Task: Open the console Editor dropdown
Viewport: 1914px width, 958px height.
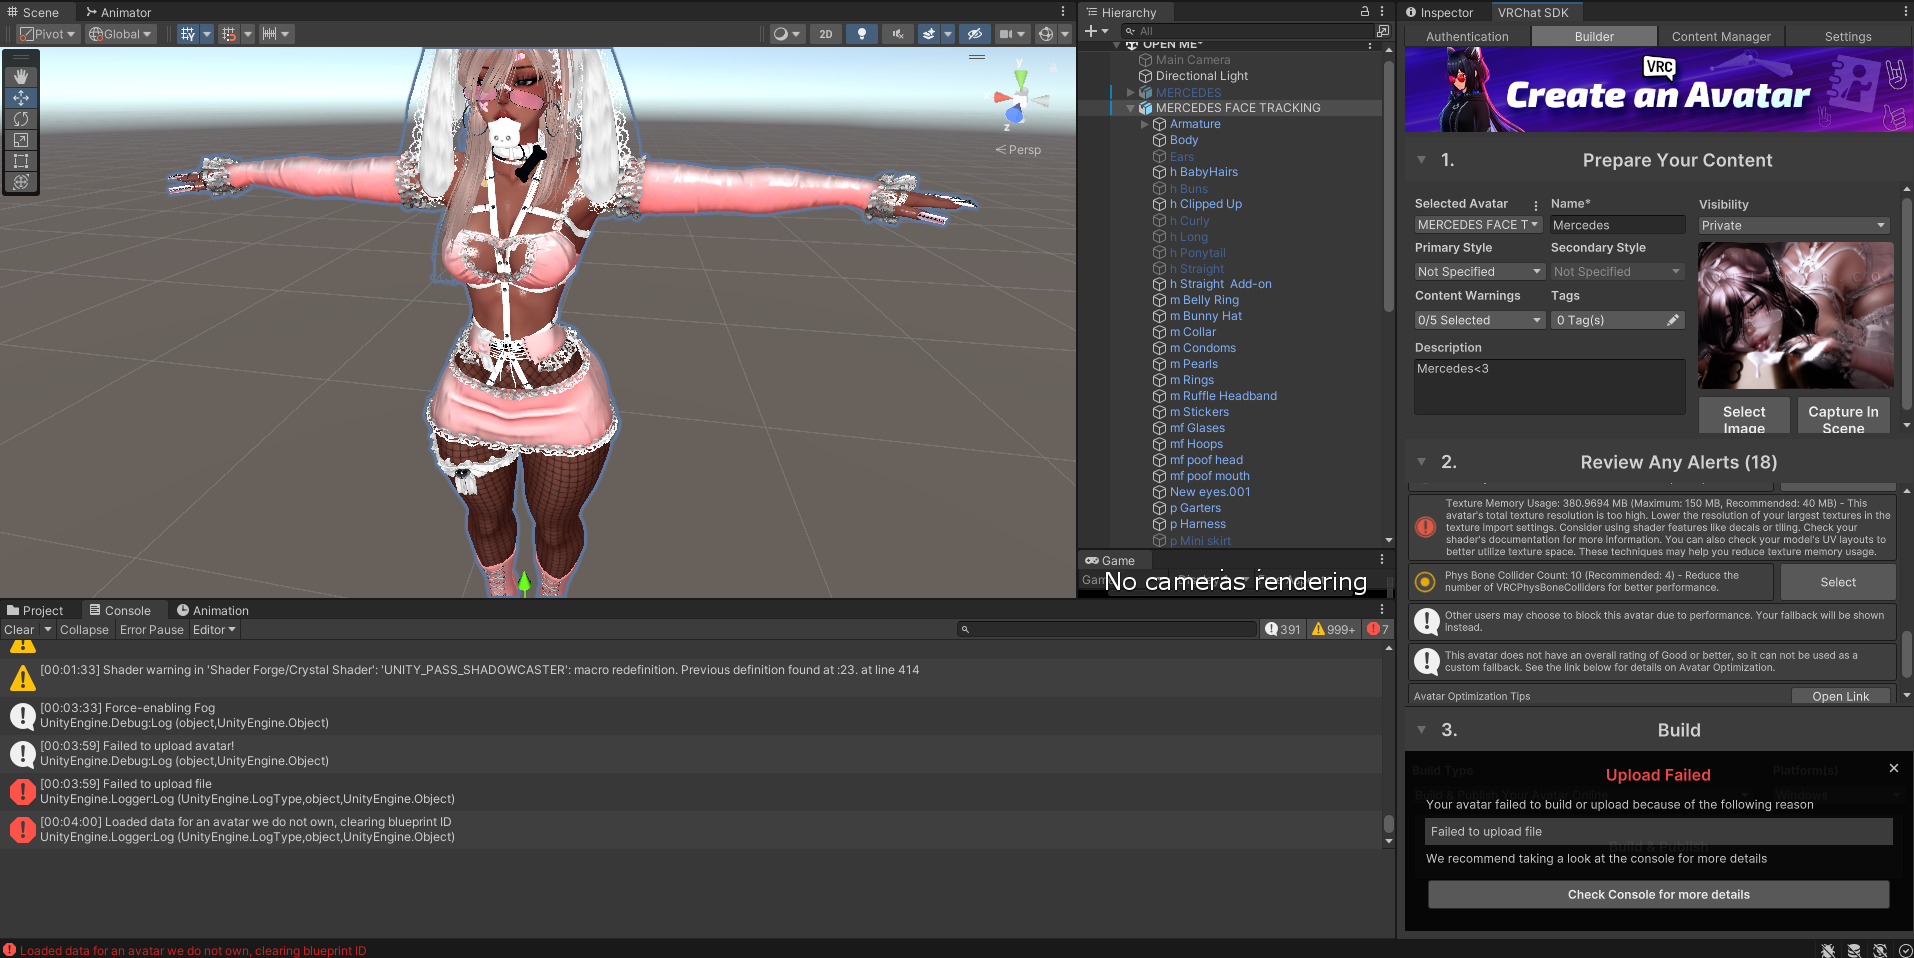Action: 214,630
